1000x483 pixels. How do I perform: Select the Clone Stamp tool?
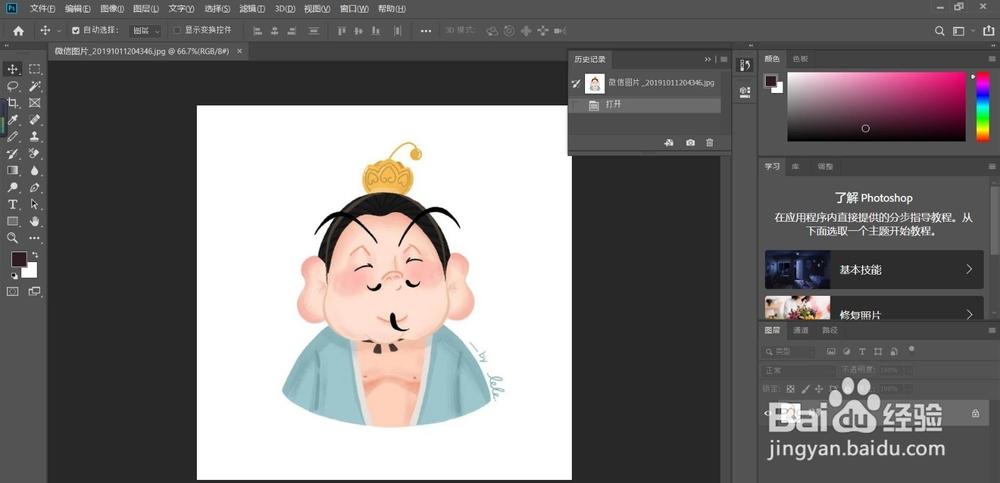tap(34, 137)
